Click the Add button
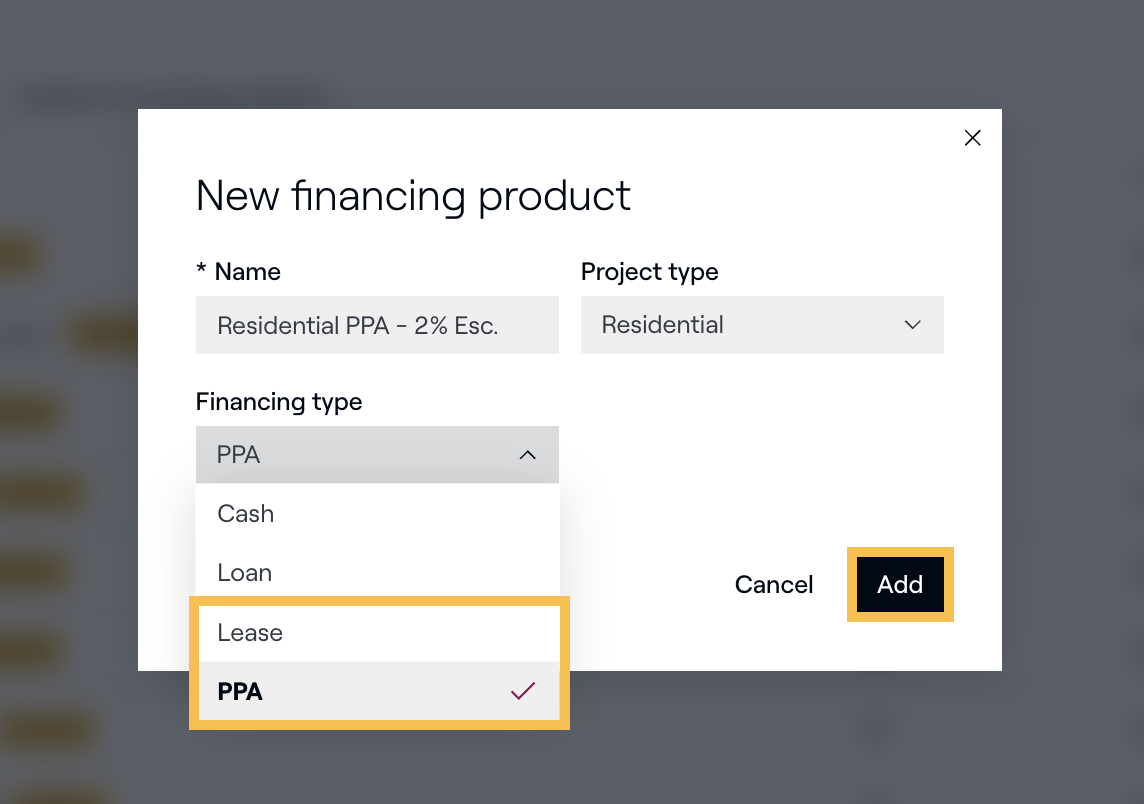Screen dimensions: 1144x804 [899, 585]
